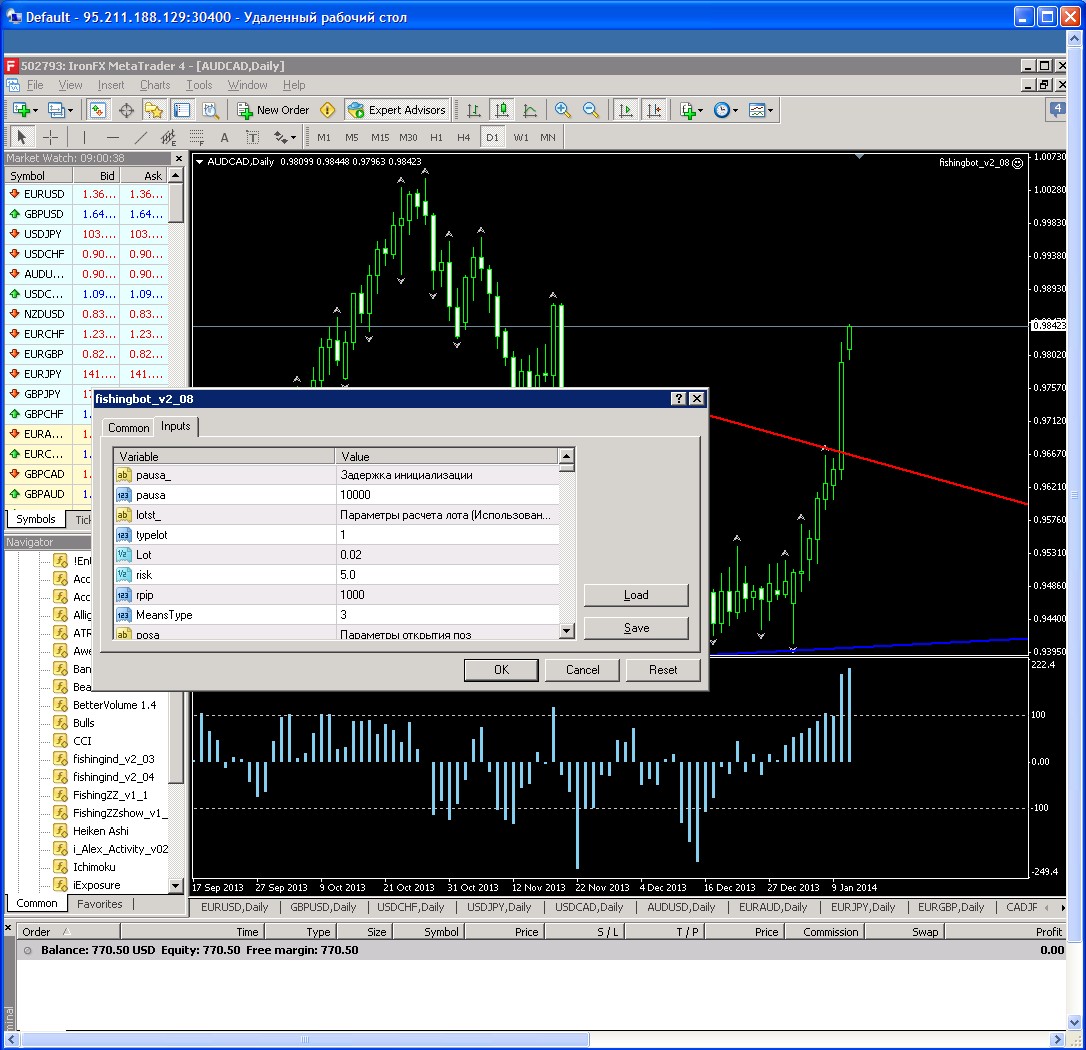Select fishingind_v2_03 indicator in Navigator
Screen dimensions: 1086x1050
tap(114, 758)
